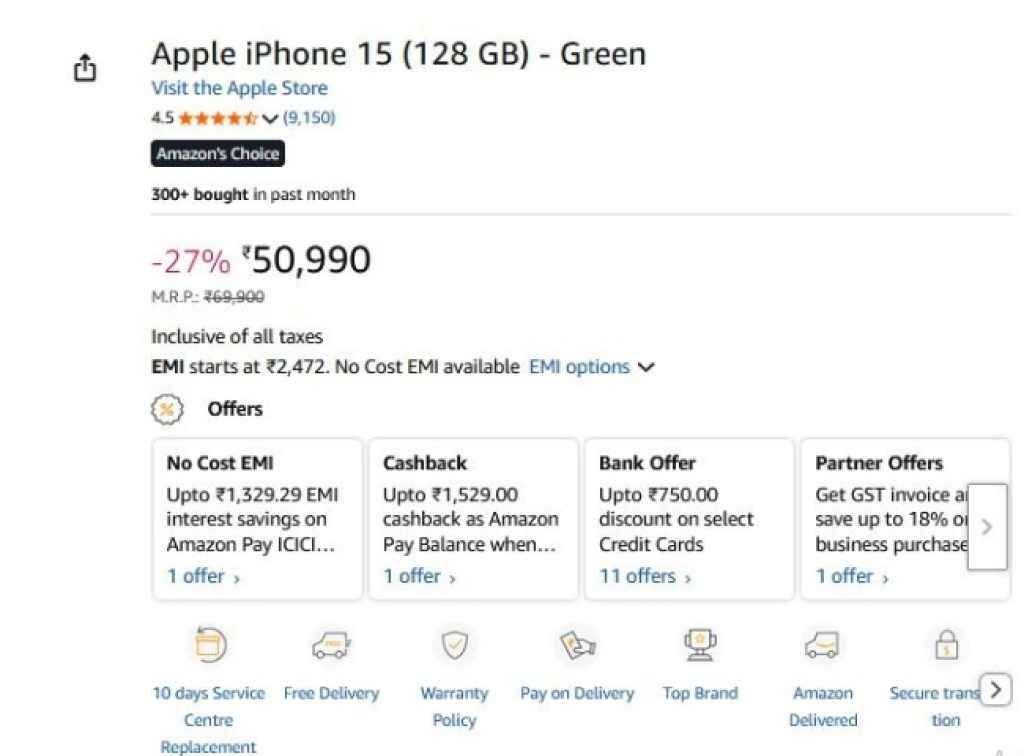Expand the EMI options dropdown

click(x=646, y=367)
